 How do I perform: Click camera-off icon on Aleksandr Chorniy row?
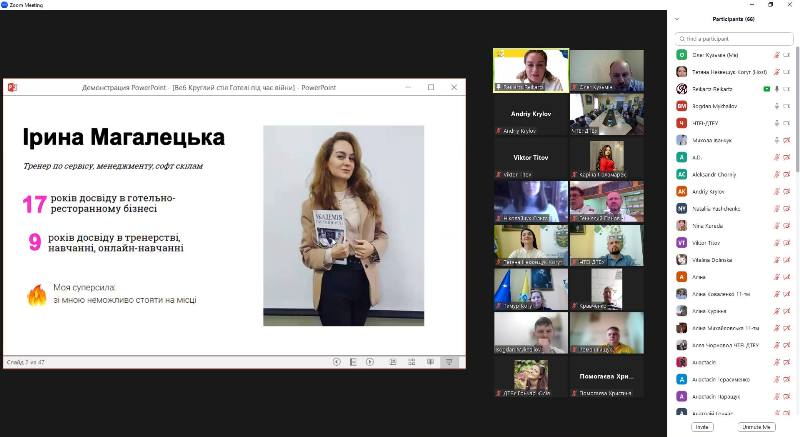coord(787,174)
